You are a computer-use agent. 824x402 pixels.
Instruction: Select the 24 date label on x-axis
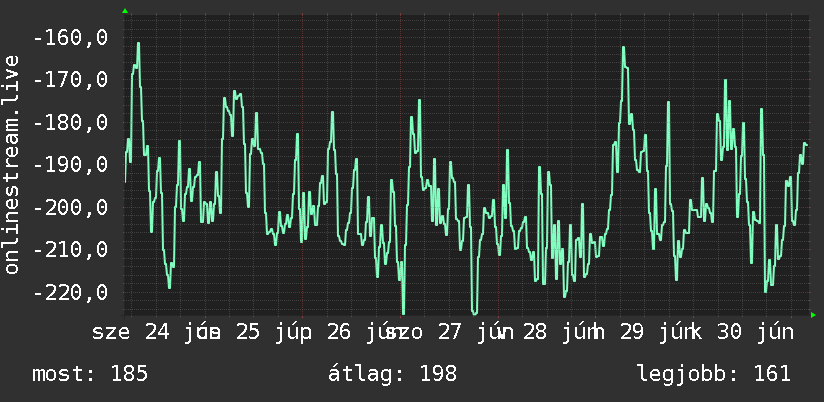(157, 332)
